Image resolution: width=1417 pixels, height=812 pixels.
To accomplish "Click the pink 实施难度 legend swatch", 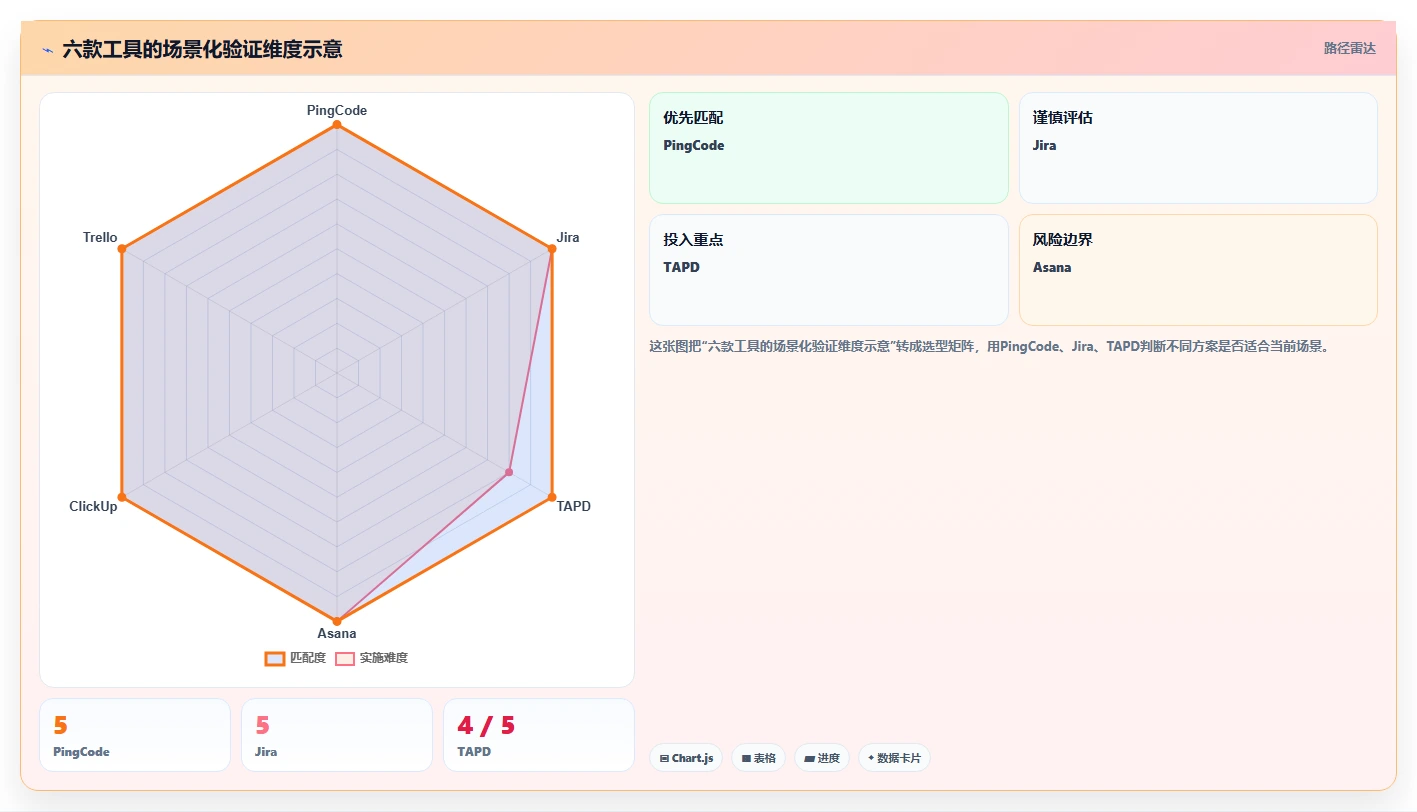I will pyautogui.click(x=345, y=658).
